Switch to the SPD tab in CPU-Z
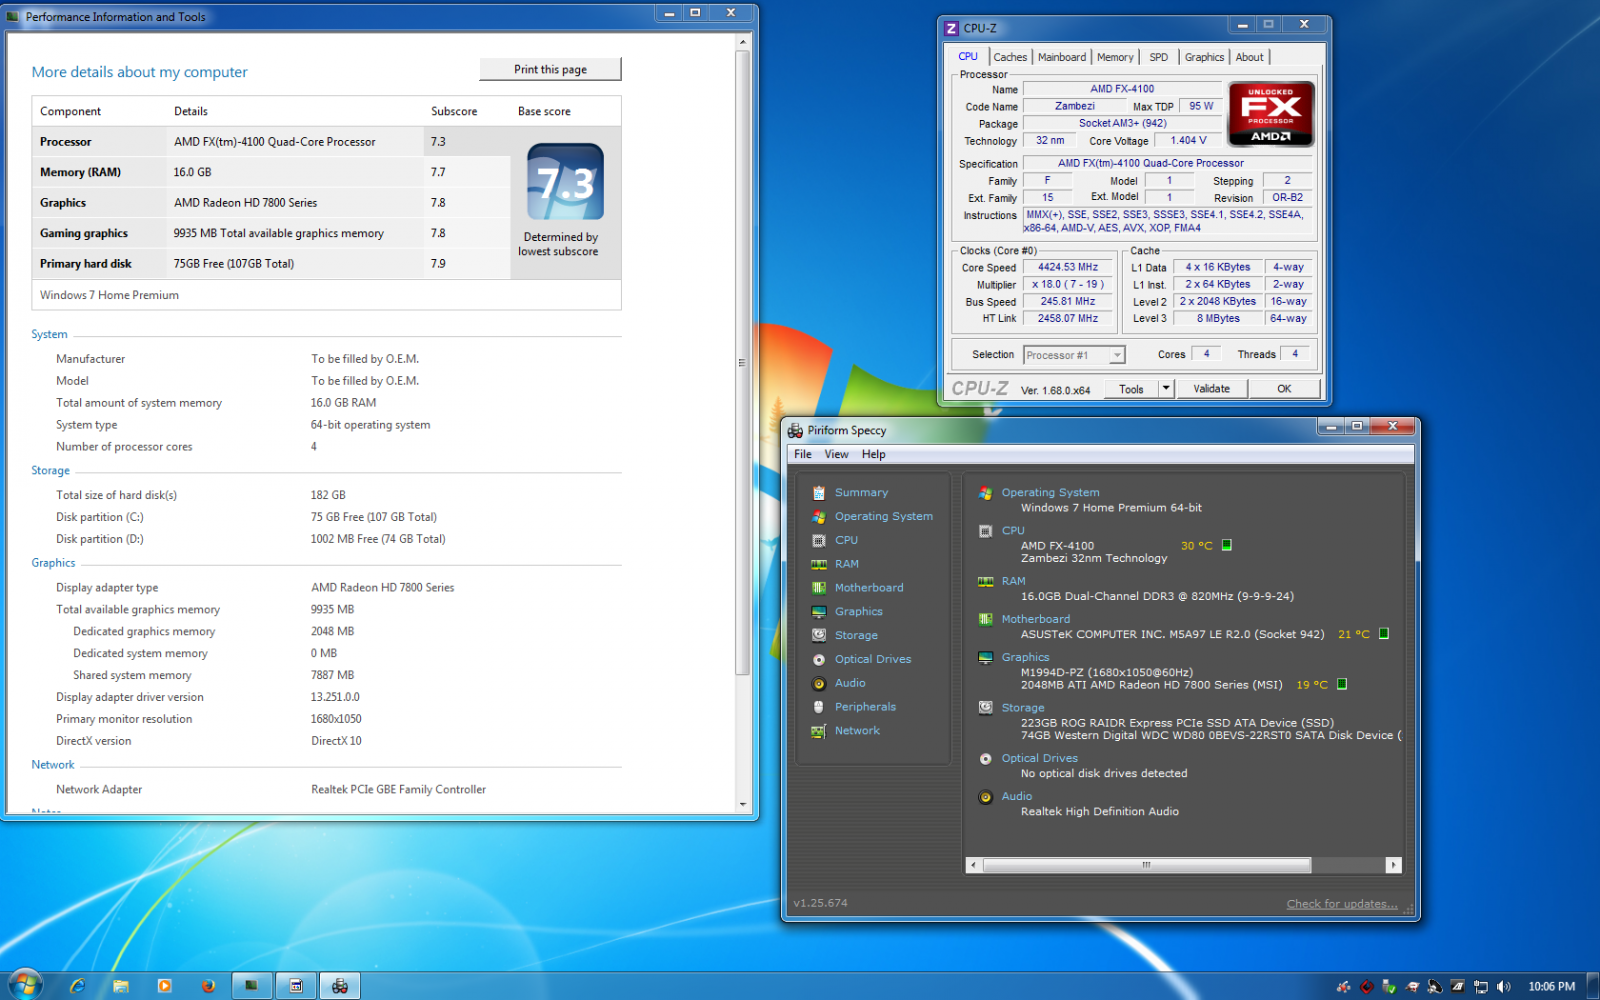The width and height of the screenshot is (1600, 1000). (1158, 57)
